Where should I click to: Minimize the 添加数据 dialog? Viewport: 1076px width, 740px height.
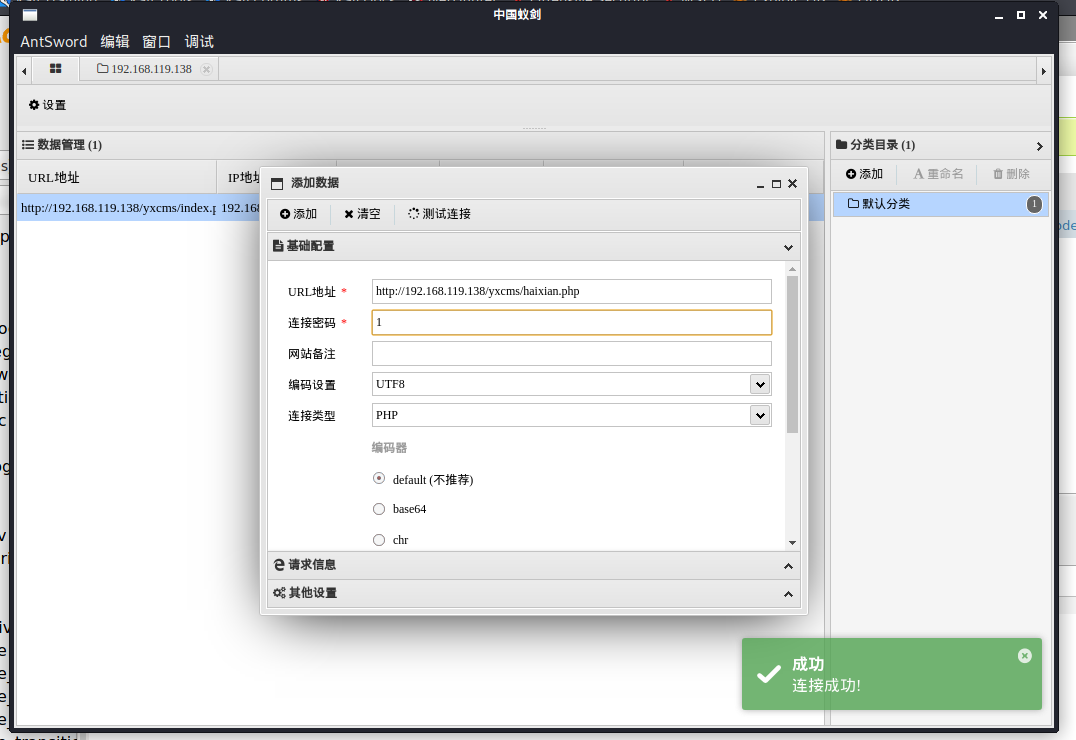click(x=760, y=184)
